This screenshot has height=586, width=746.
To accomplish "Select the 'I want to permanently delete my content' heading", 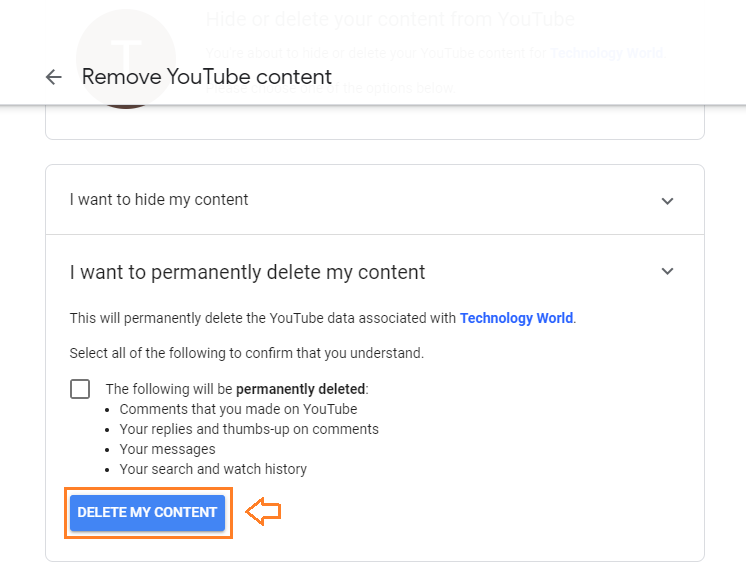I will pyautogui.click(x=247, y=273).
